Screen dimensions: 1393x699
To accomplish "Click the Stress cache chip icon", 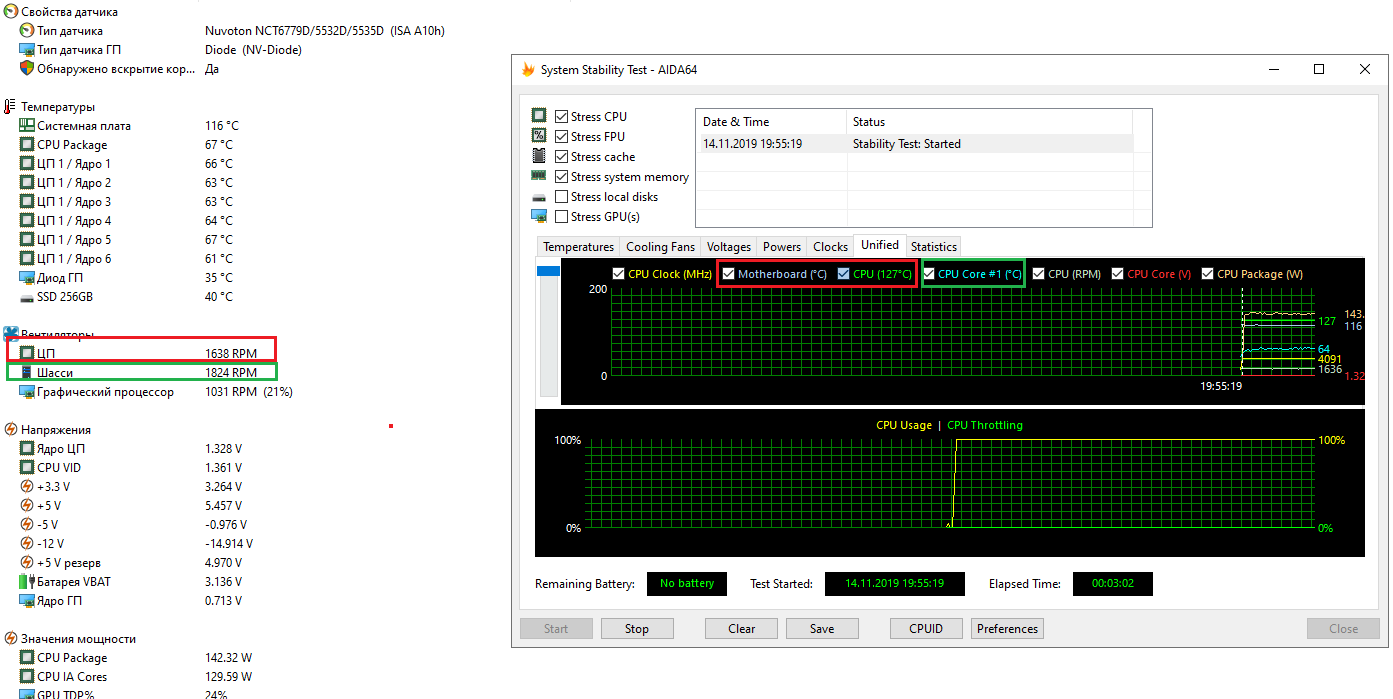I will 539,156.
